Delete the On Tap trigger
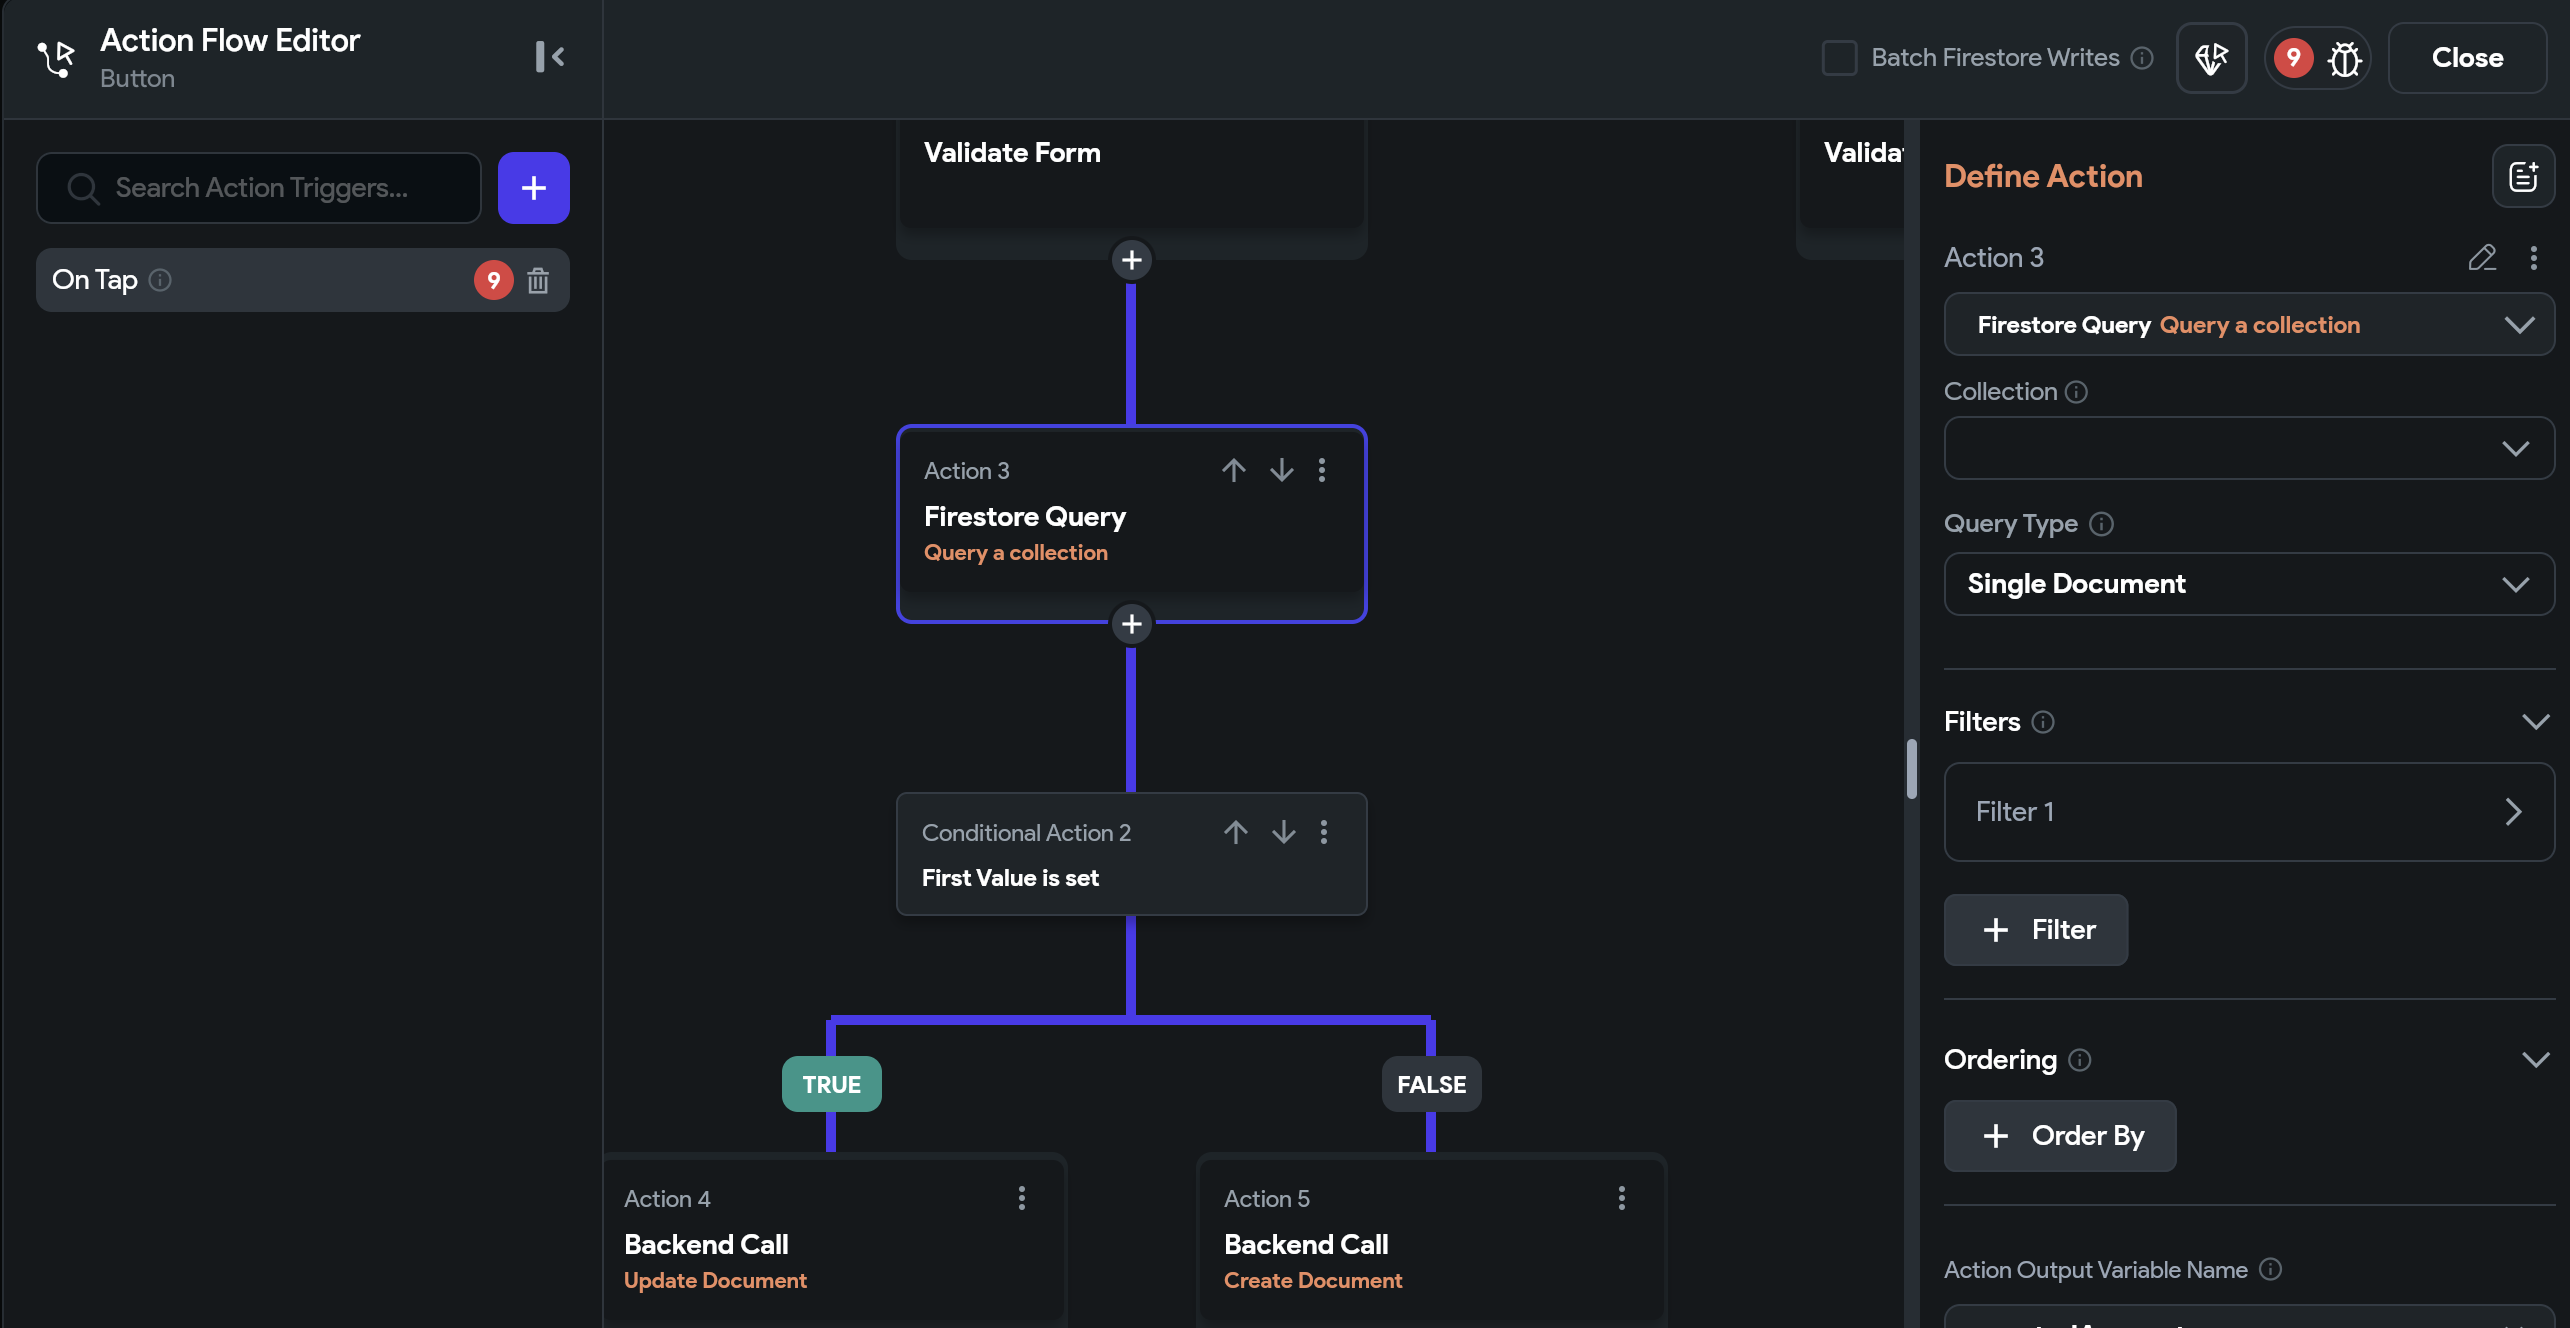 538,281
